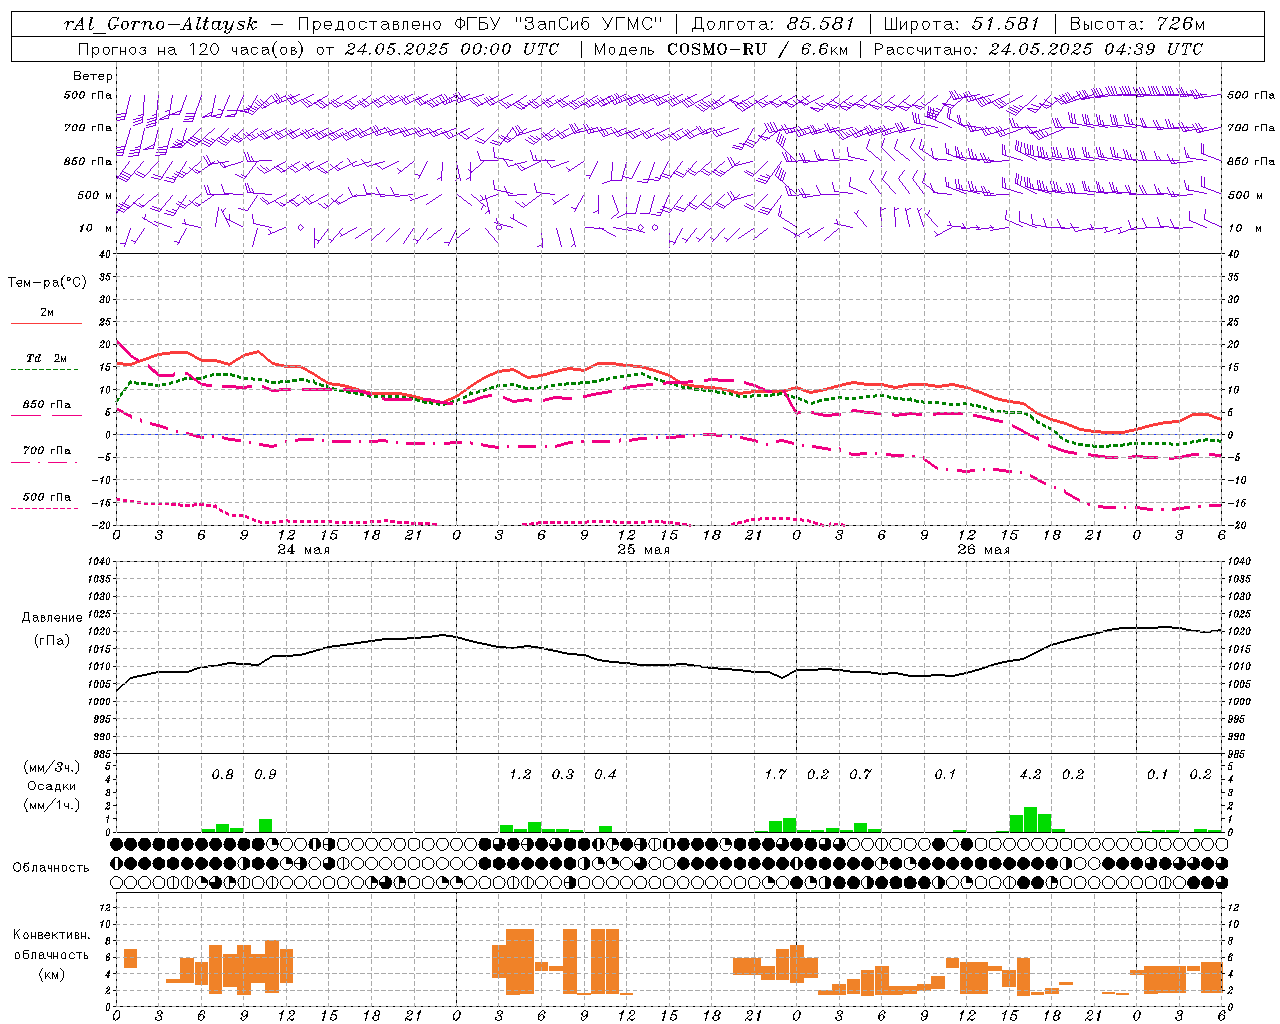Screen dimensions: 1280x1024
Task: Click the Облачность cloud cover label
Action: pos(51,867)
